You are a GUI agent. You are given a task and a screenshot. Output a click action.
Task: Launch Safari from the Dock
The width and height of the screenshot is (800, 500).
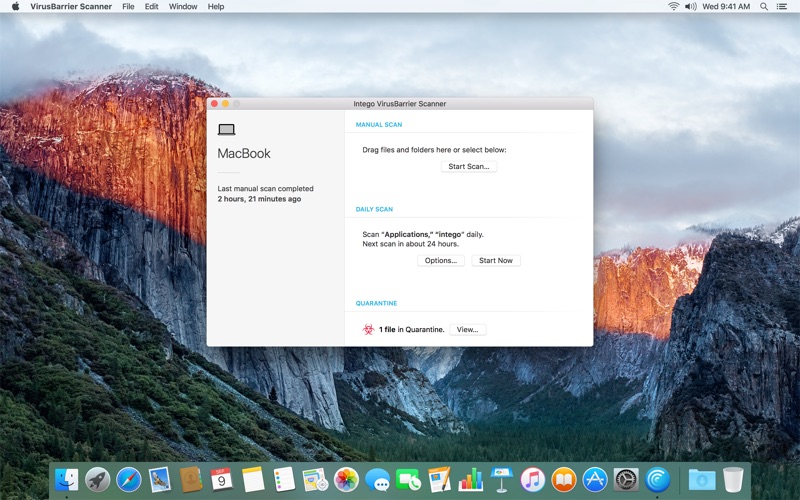129,480
